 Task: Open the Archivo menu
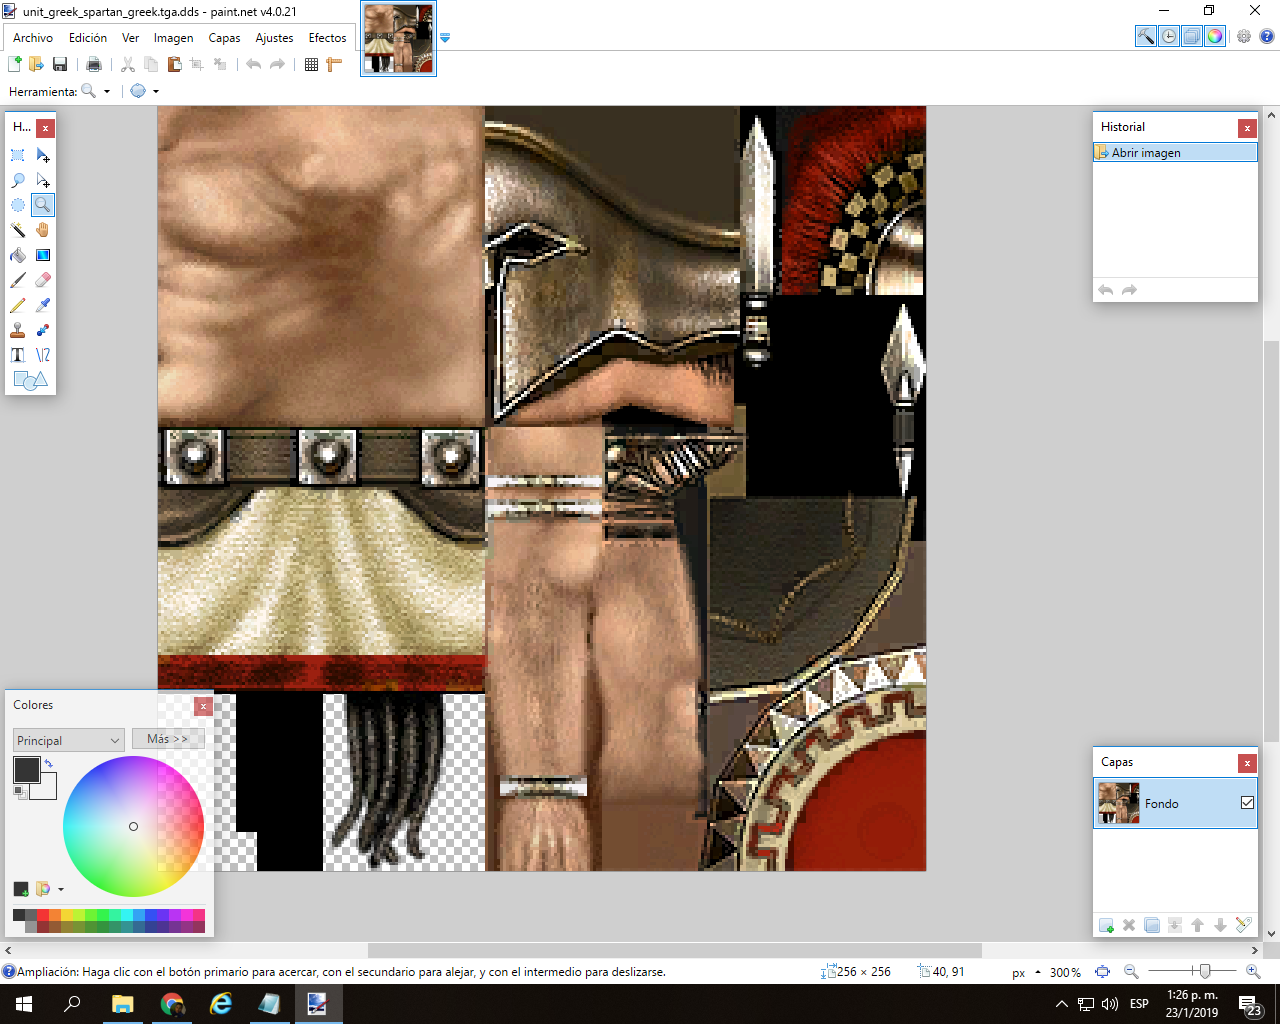coord(33,38)
